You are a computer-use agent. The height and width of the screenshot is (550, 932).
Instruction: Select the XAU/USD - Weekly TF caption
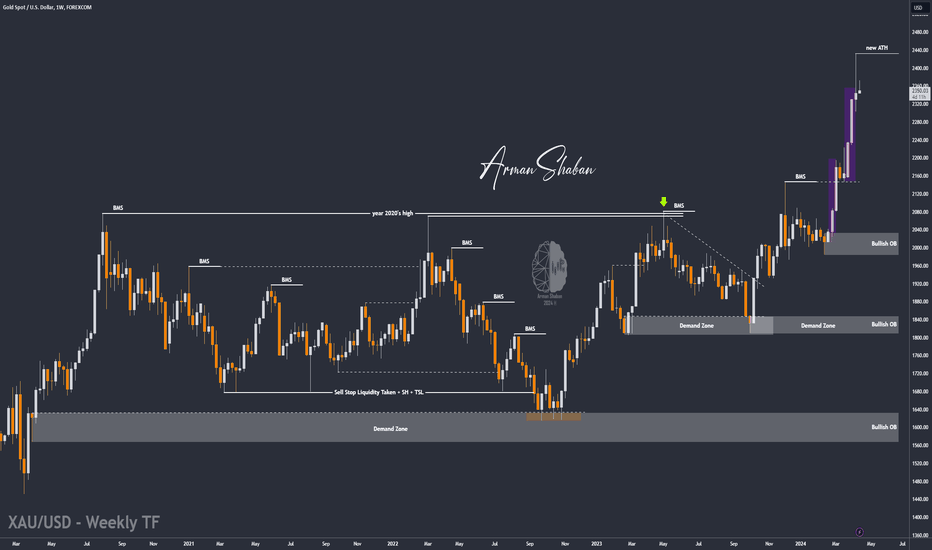[x=84, y=522]
